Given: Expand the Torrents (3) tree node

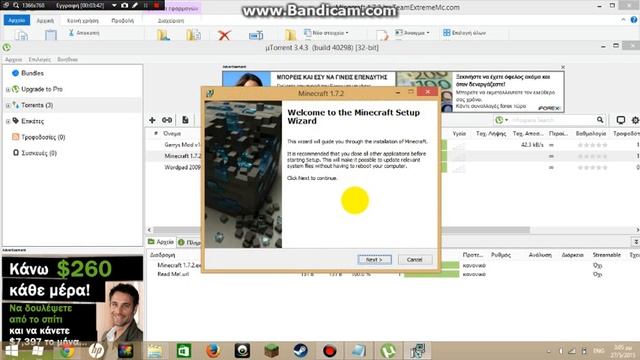Looking at the screenshot, I should click(x=8, y=105).
